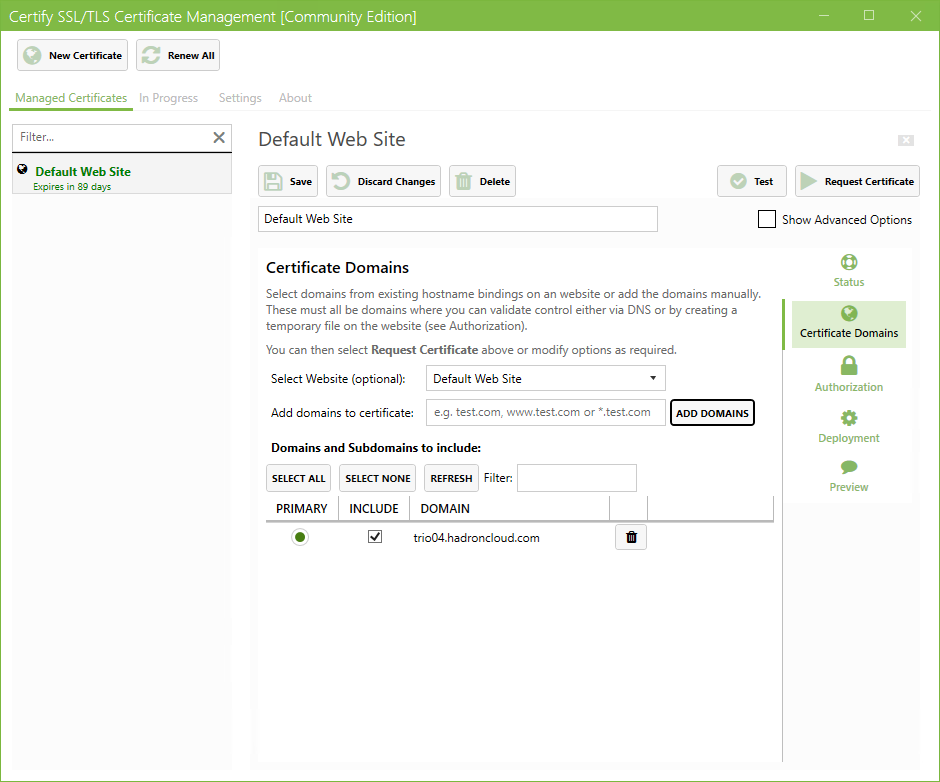Screen dimensions: 940x782
Task: Close the Certify window
Action: [915, 16]
